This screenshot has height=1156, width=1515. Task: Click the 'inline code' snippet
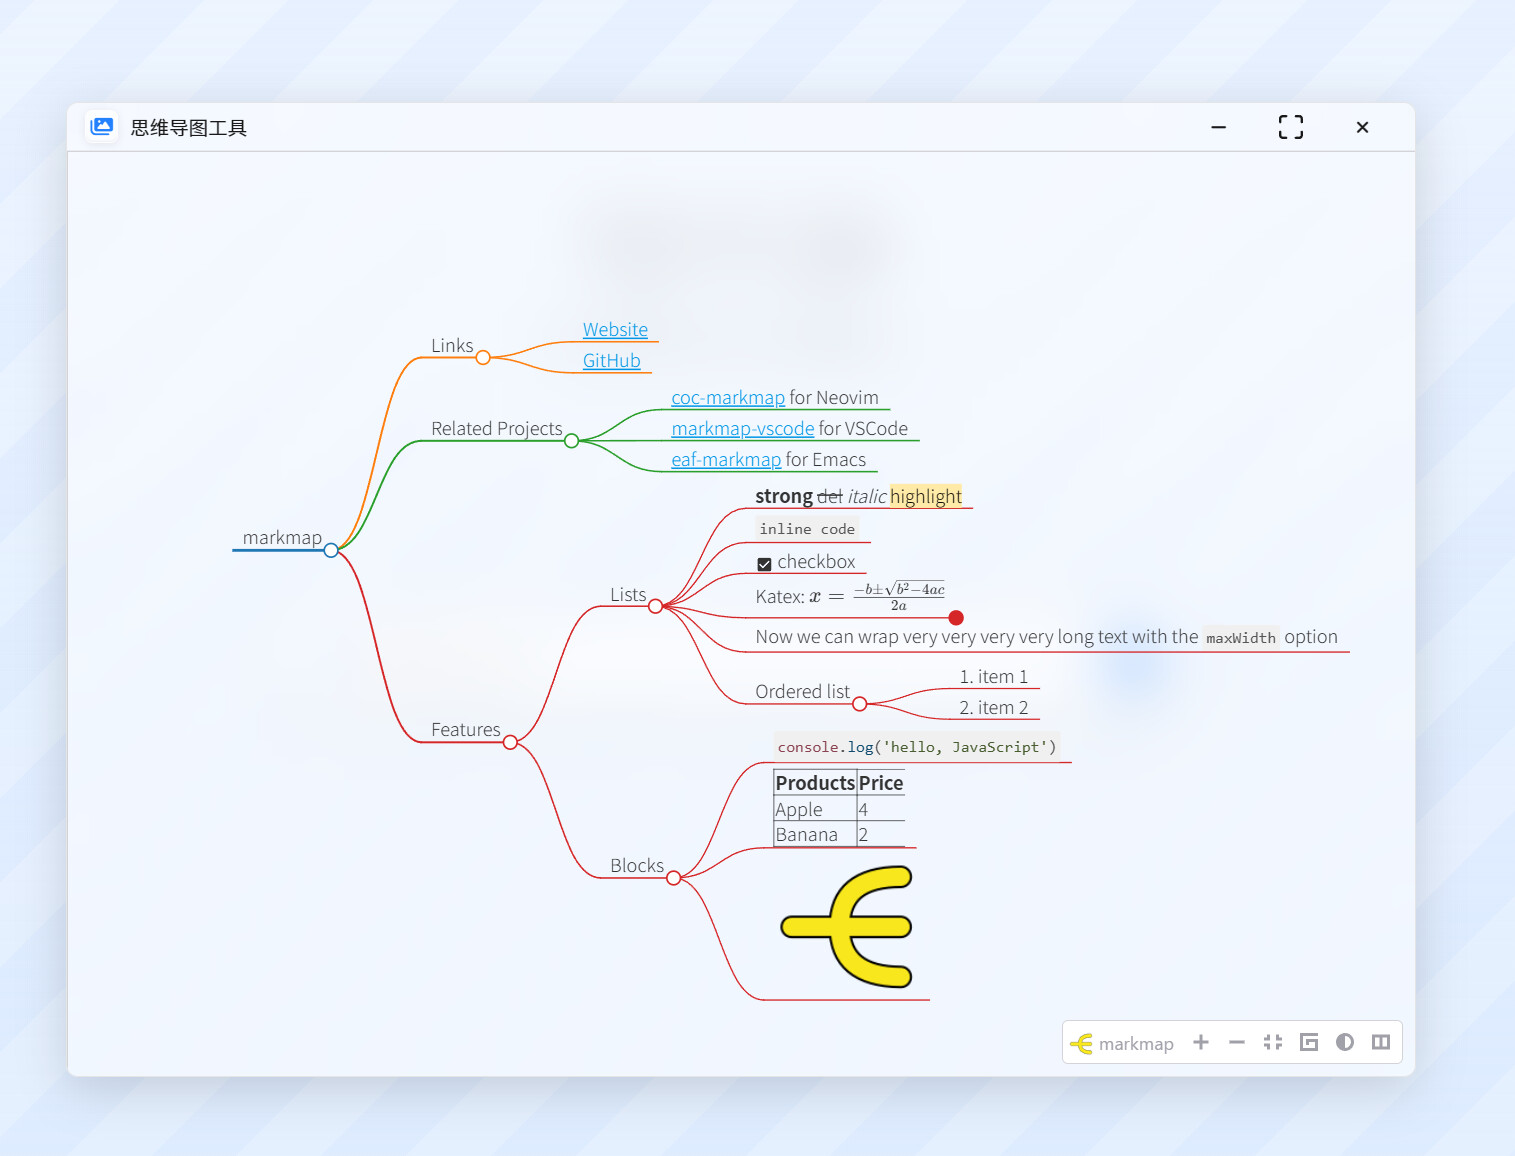point(807,529)
